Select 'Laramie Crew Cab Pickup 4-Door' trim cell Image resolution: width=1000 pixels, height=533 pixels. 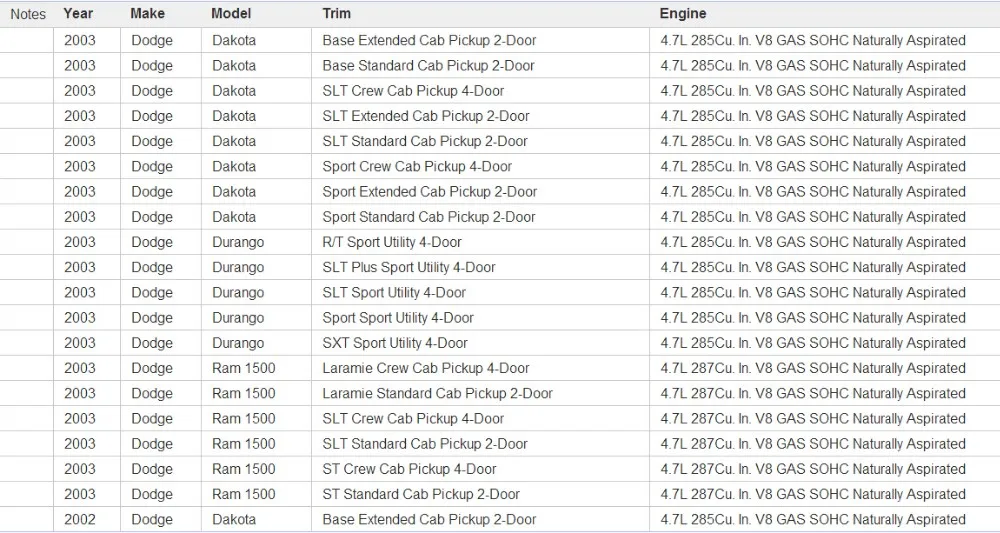click(426, 369)
